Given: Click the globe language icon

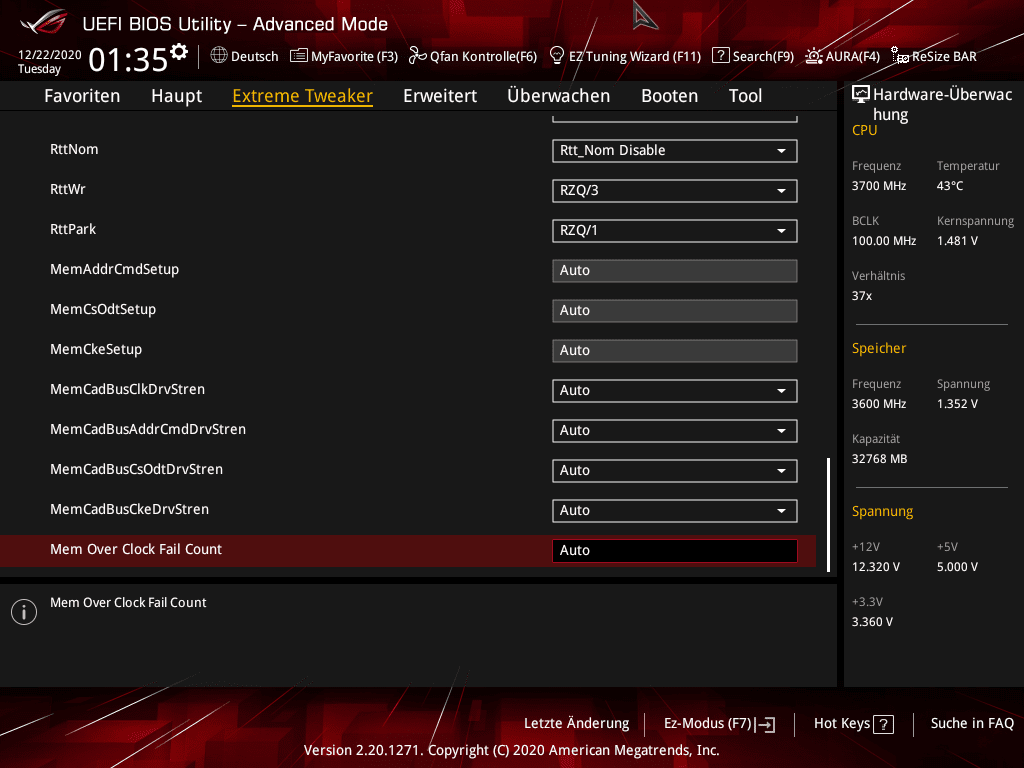Looking at the screenshot, I should click(219, 56).
